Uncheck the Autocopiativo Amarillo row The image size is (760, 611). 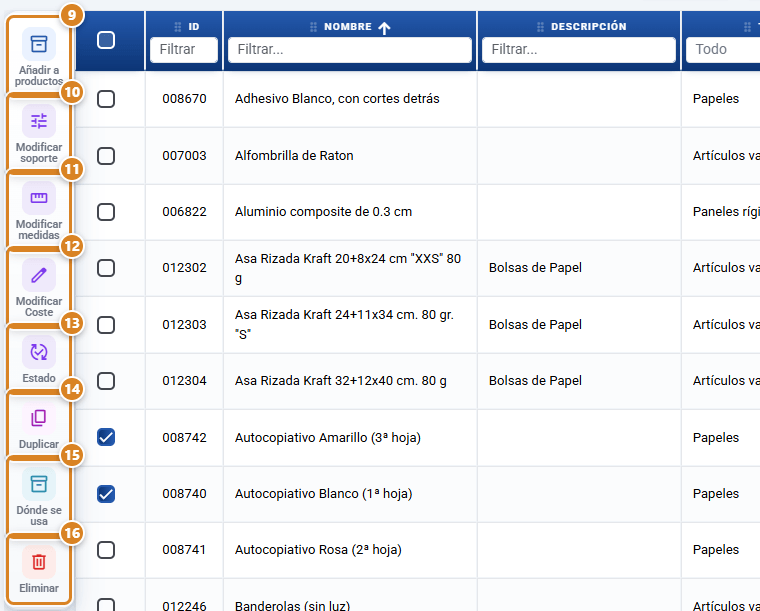[x=106, y=437]
